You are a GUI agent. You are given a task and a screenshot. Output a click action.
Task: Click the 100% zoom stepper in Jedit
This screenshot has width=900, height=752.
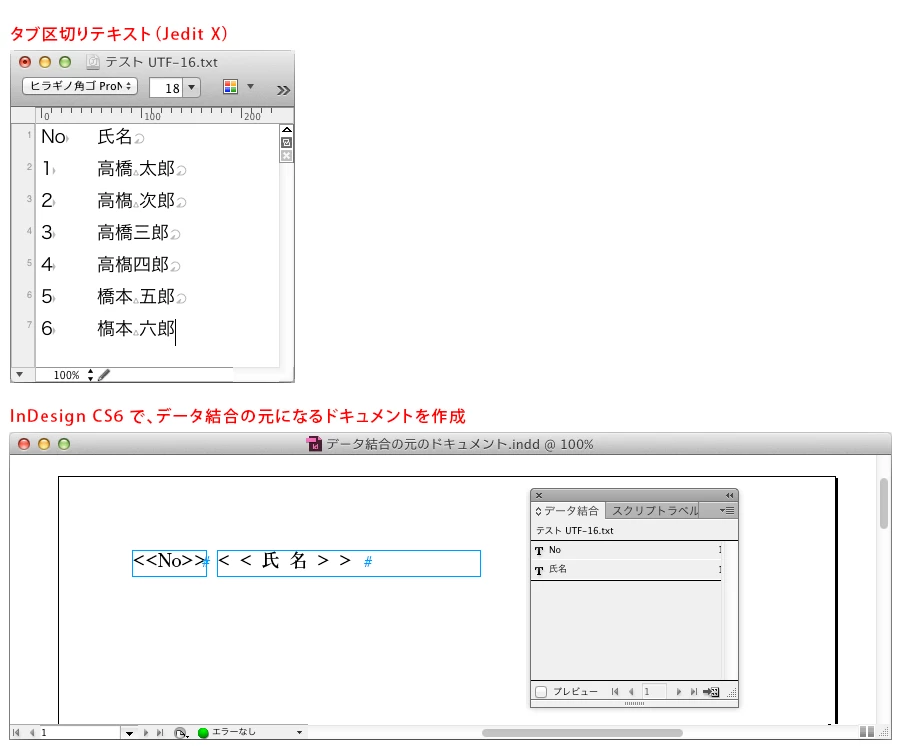90,375
